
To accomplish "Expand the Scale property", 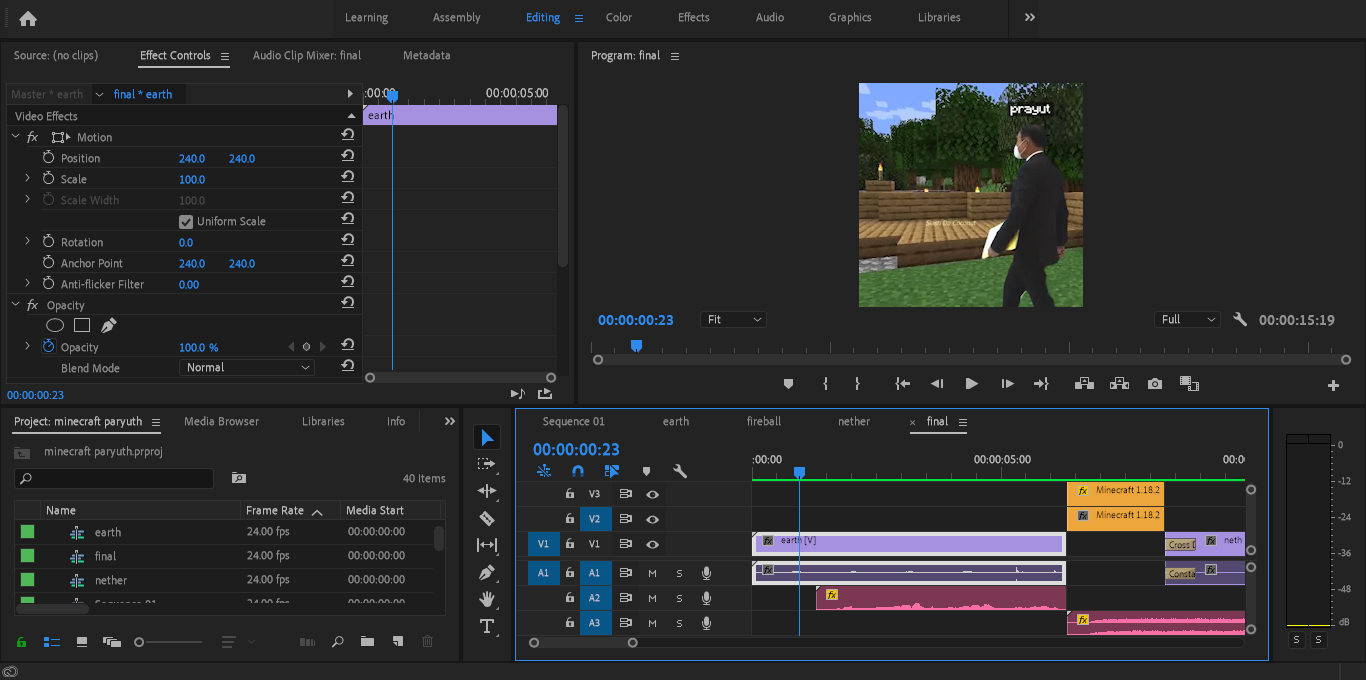I will (x=28, y=179).
